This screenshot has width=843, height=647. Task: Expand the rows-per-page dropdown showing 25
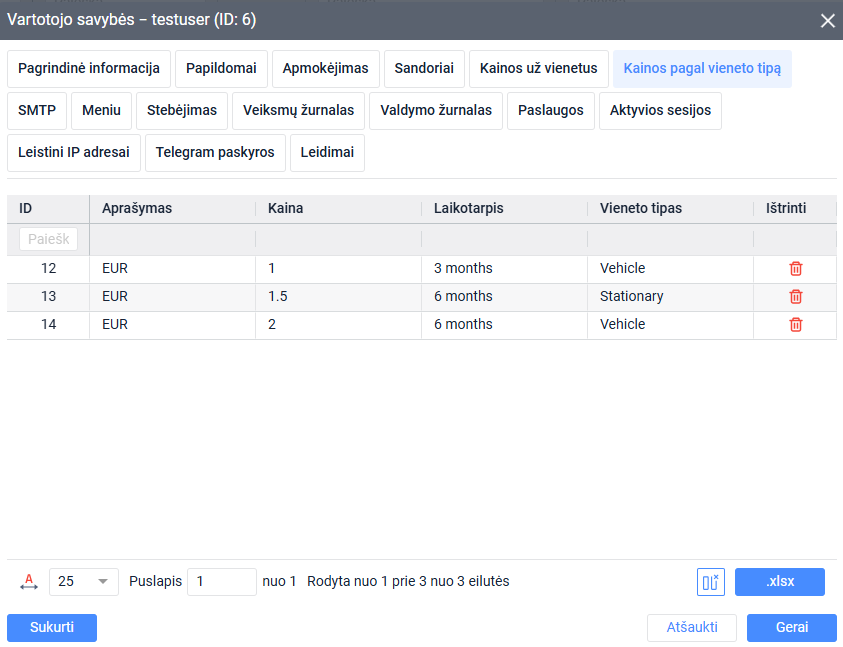[x=83, y=582]
